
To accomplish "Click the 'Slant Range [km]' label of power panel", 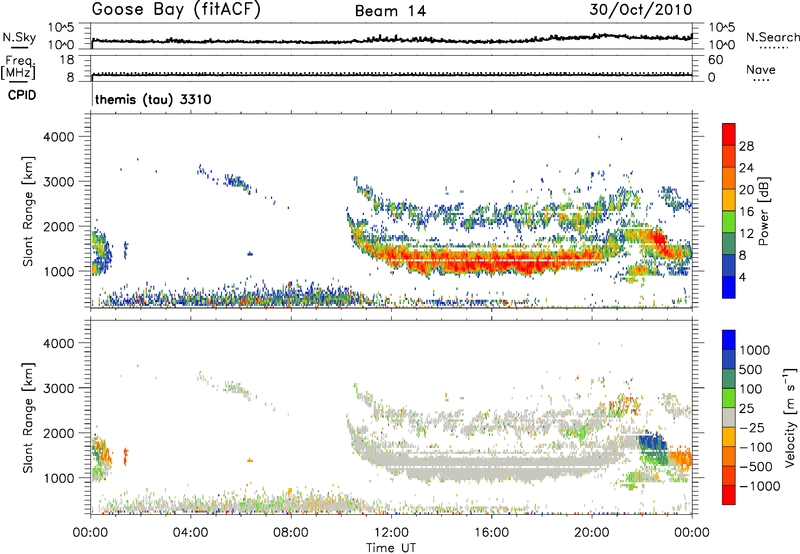I will [x=28, y=211].
